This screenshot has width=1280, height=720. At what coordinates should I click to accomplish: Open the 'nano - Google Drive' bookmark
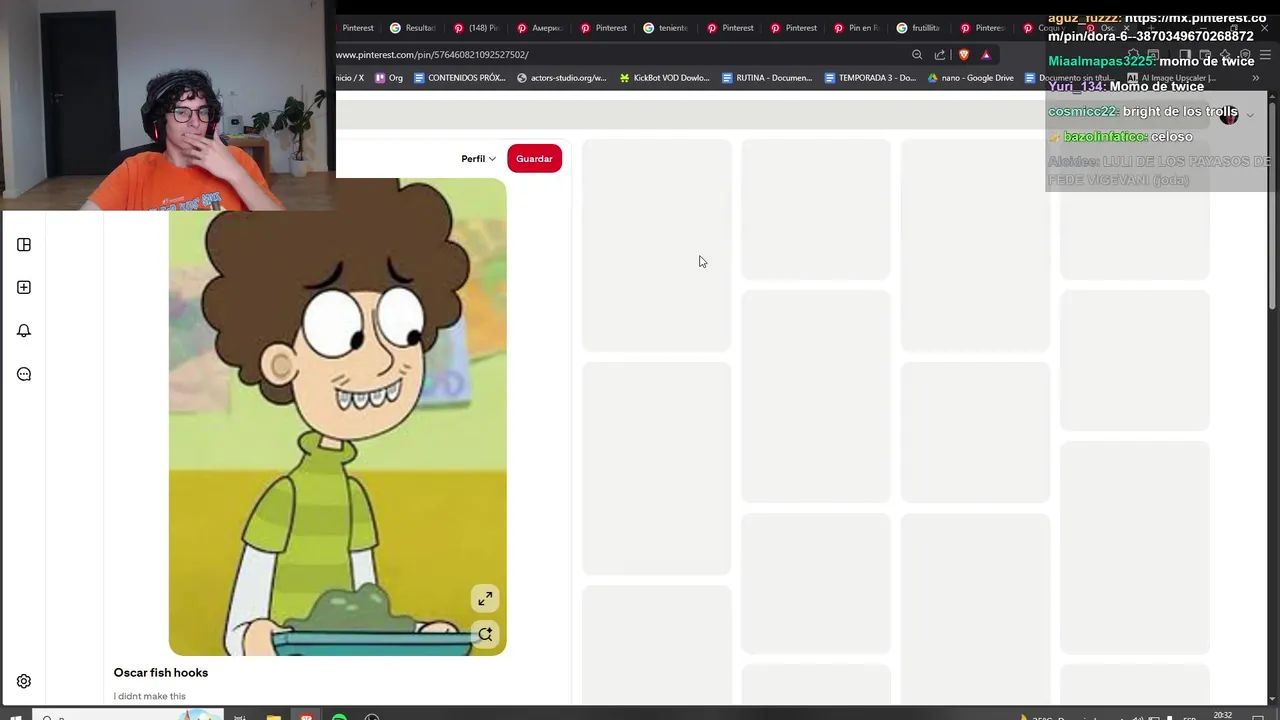pos(971,78)
